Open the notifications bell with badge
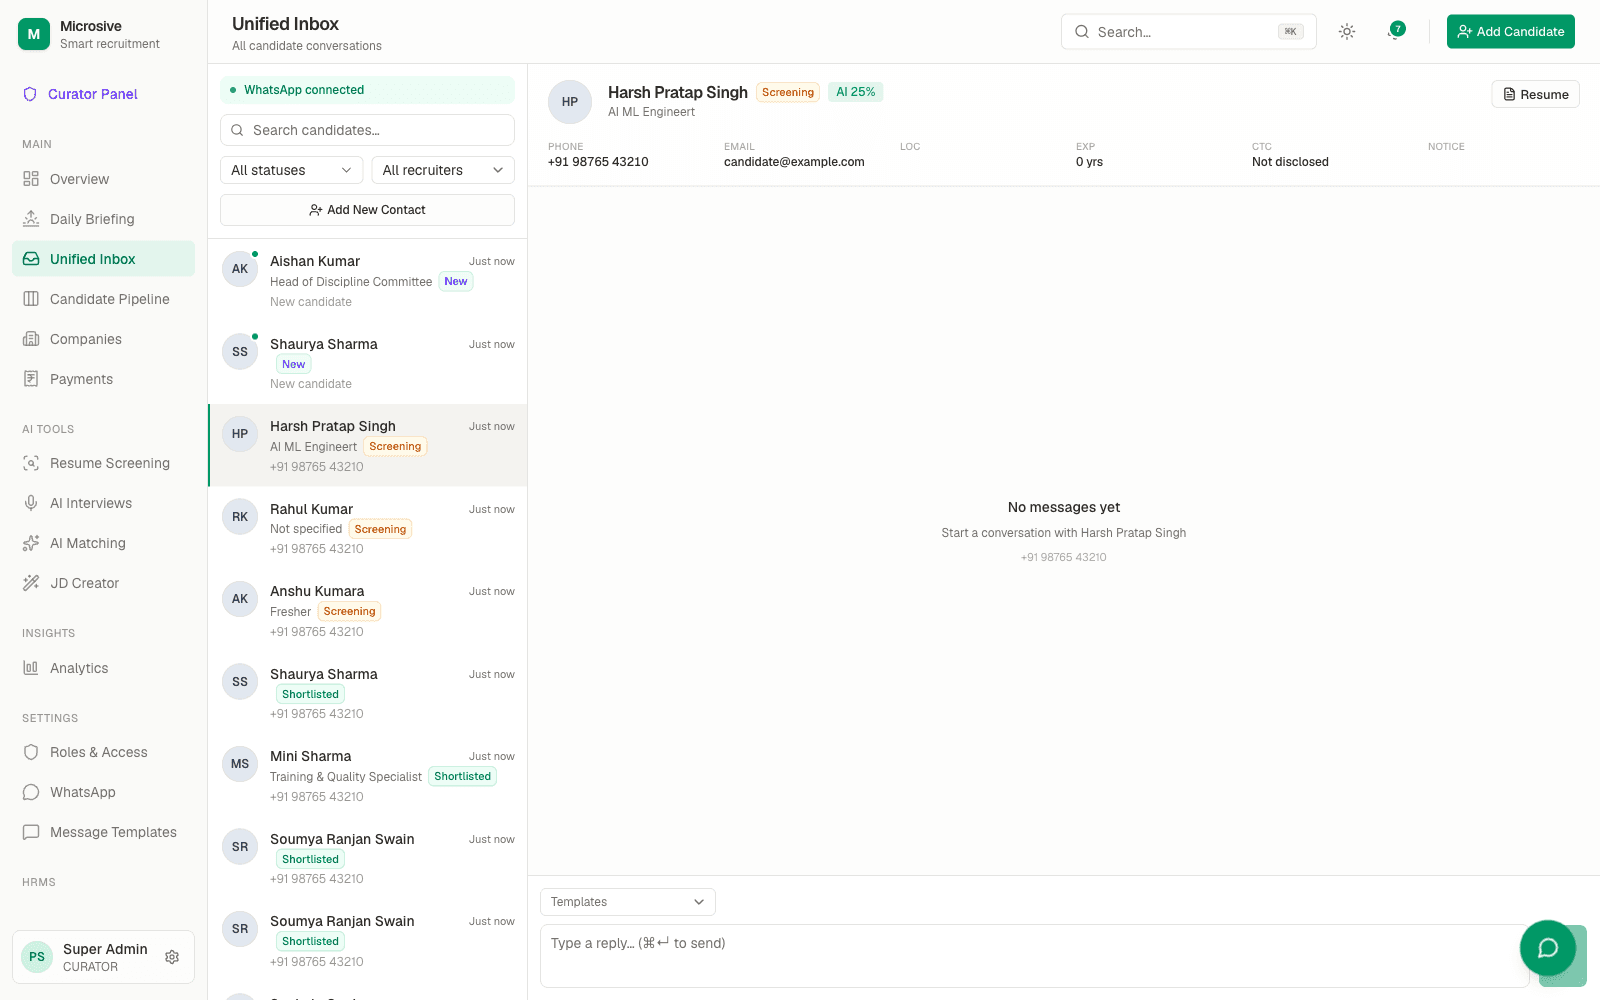This screenshot has width=1600, height=1000. click(x=1395, y=32)
